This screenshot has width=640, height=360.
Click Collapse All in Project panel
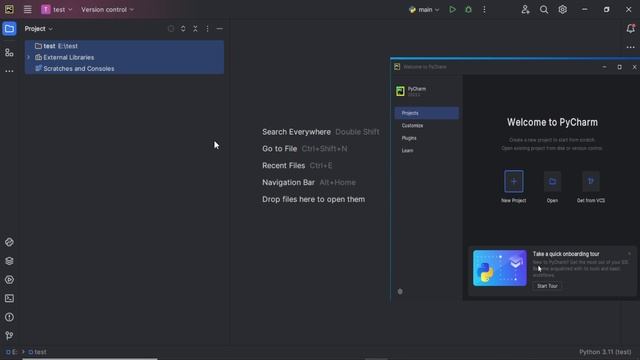[195, 29]
